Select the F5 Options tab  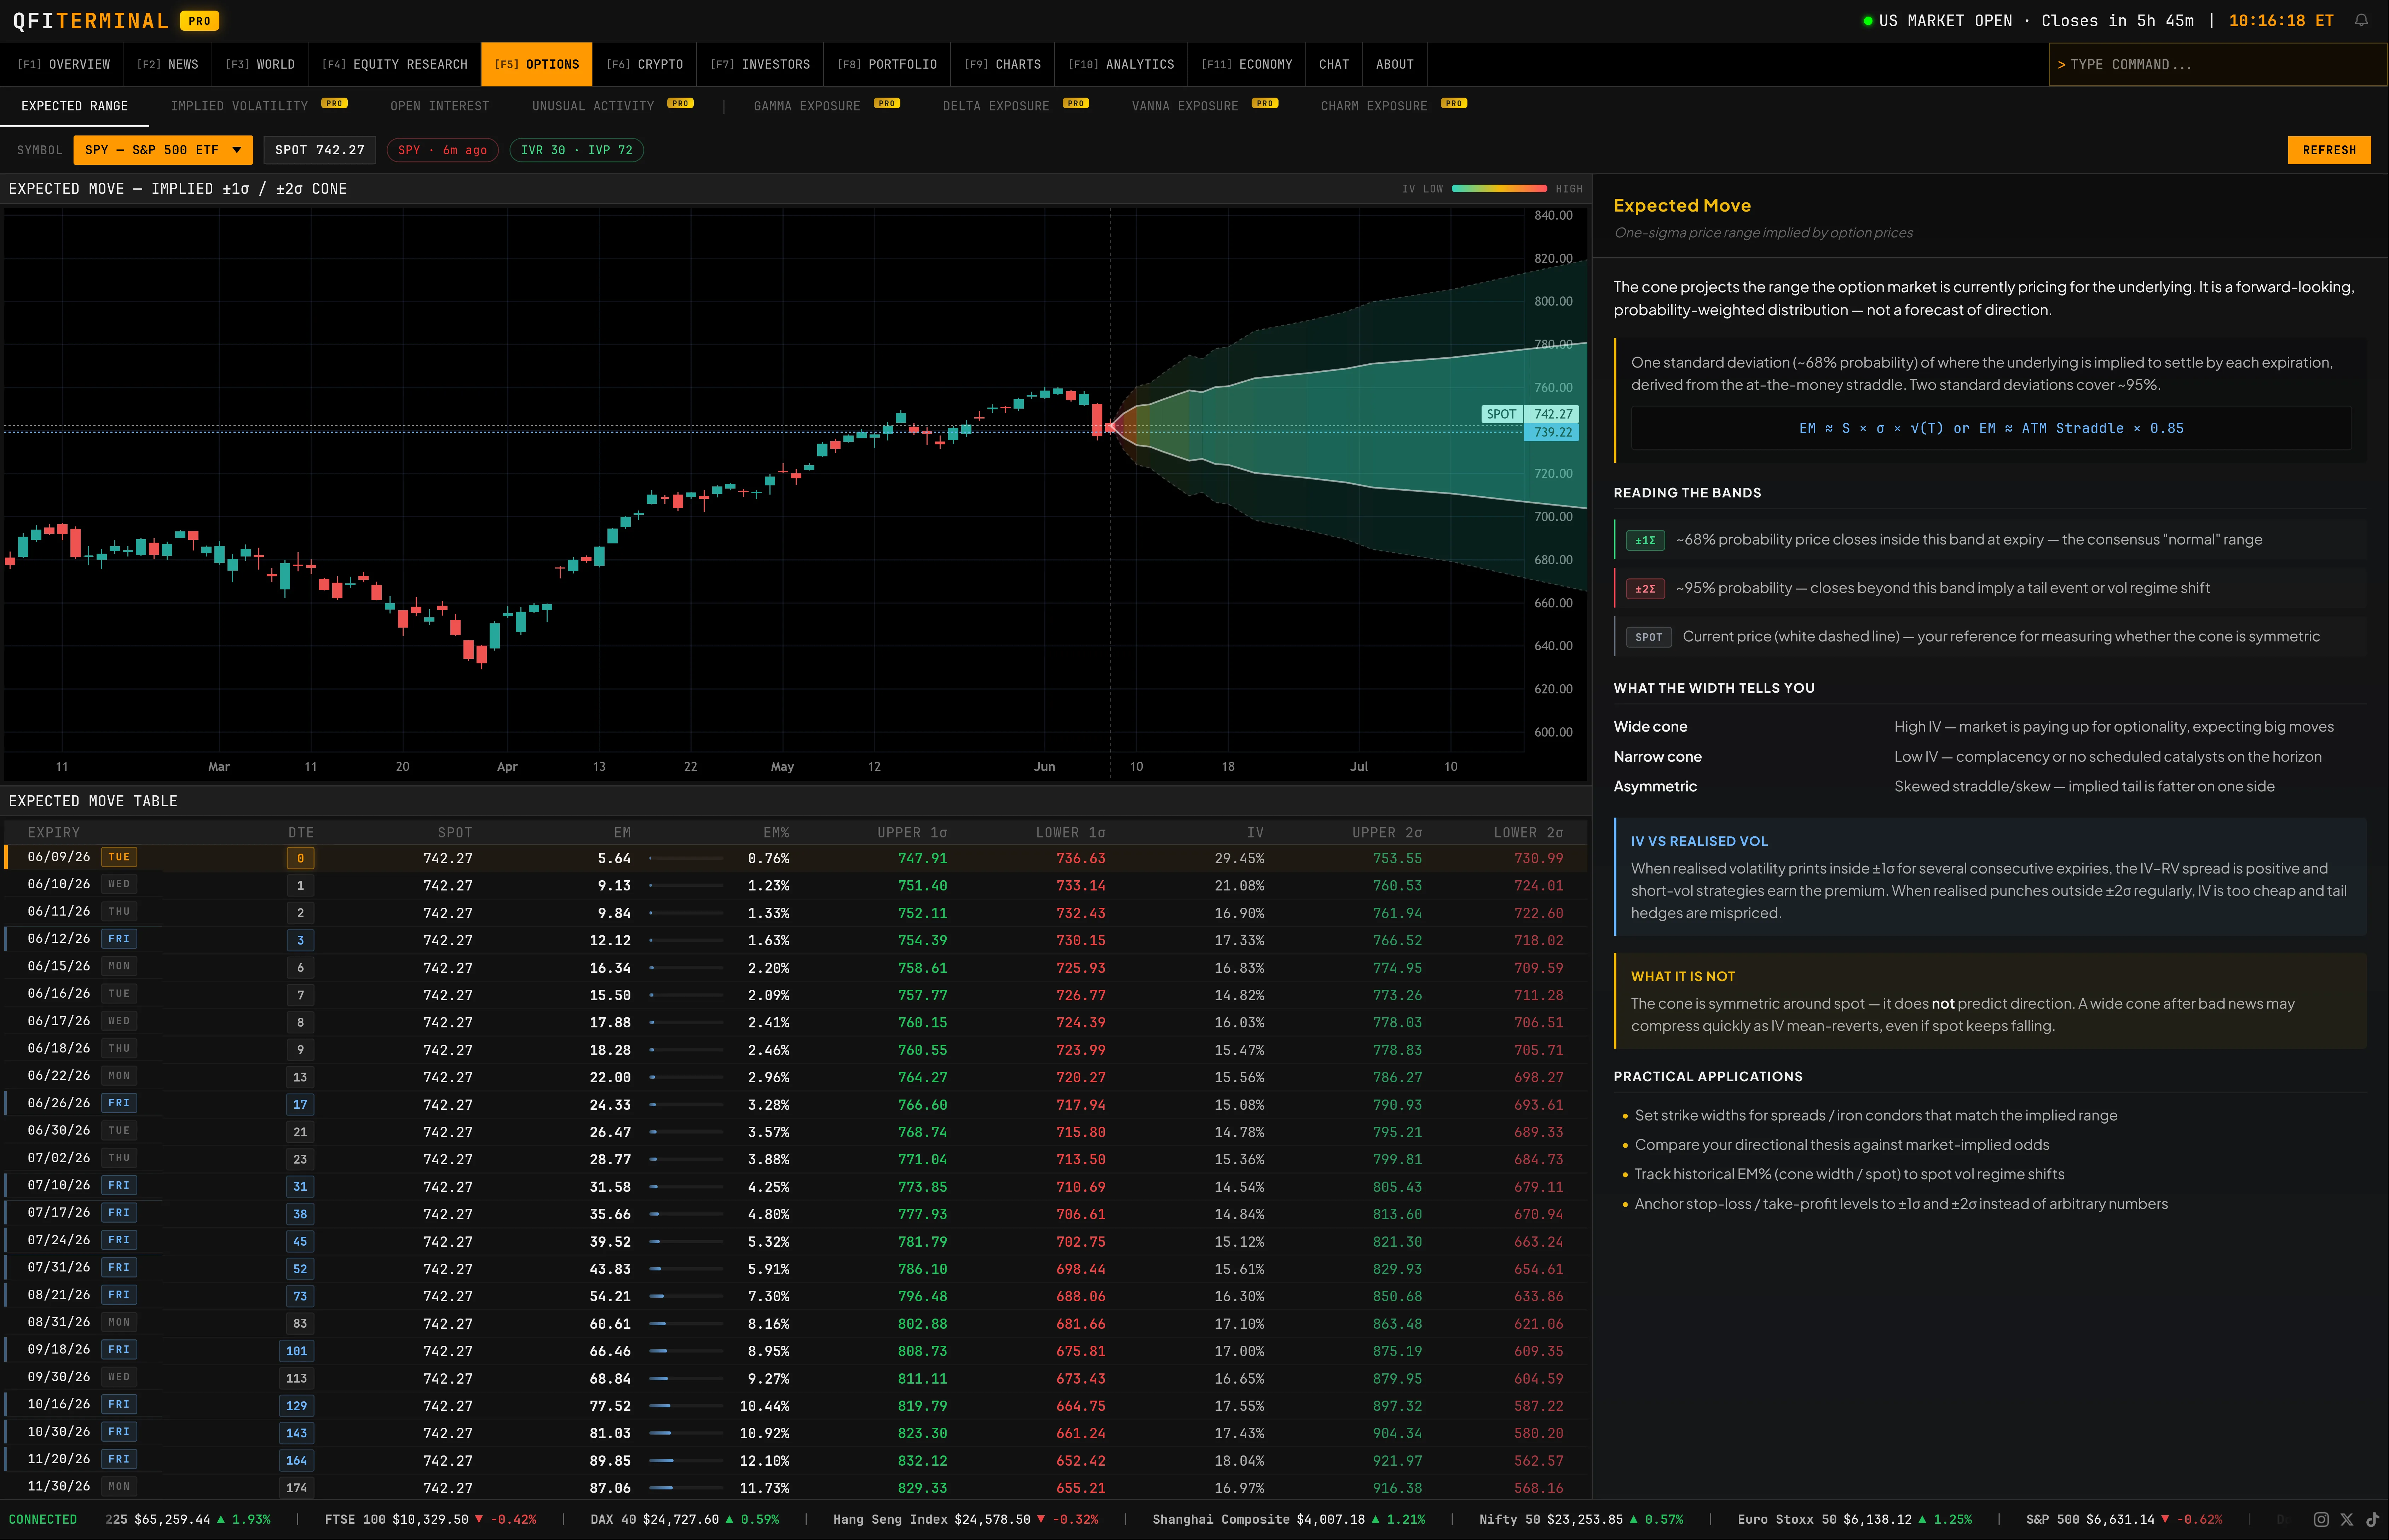pos(537,64)
